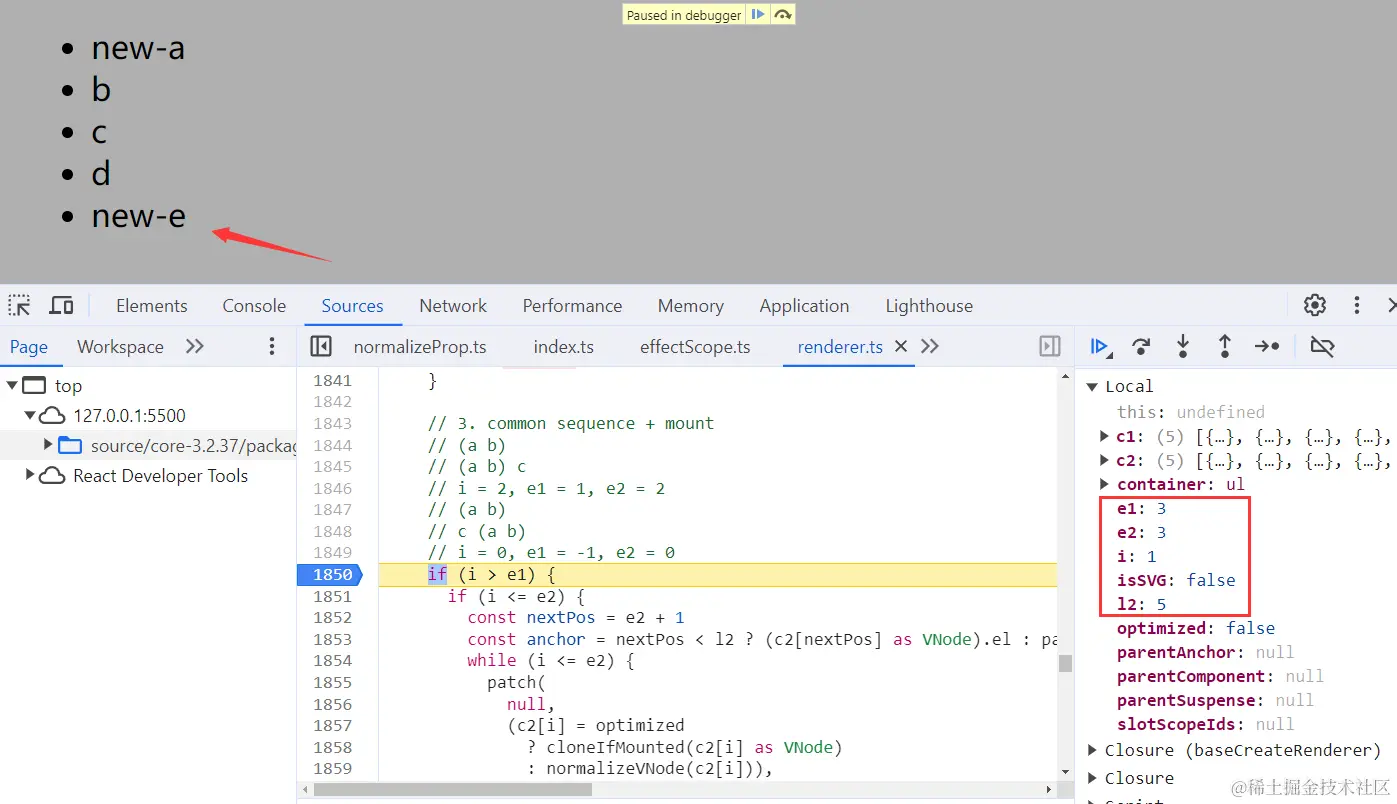Screen dimensions: 1397x804
Task: Resume script from the paused-in-debugger overlay
Action: pyautogui.click(x=758, y=15)
